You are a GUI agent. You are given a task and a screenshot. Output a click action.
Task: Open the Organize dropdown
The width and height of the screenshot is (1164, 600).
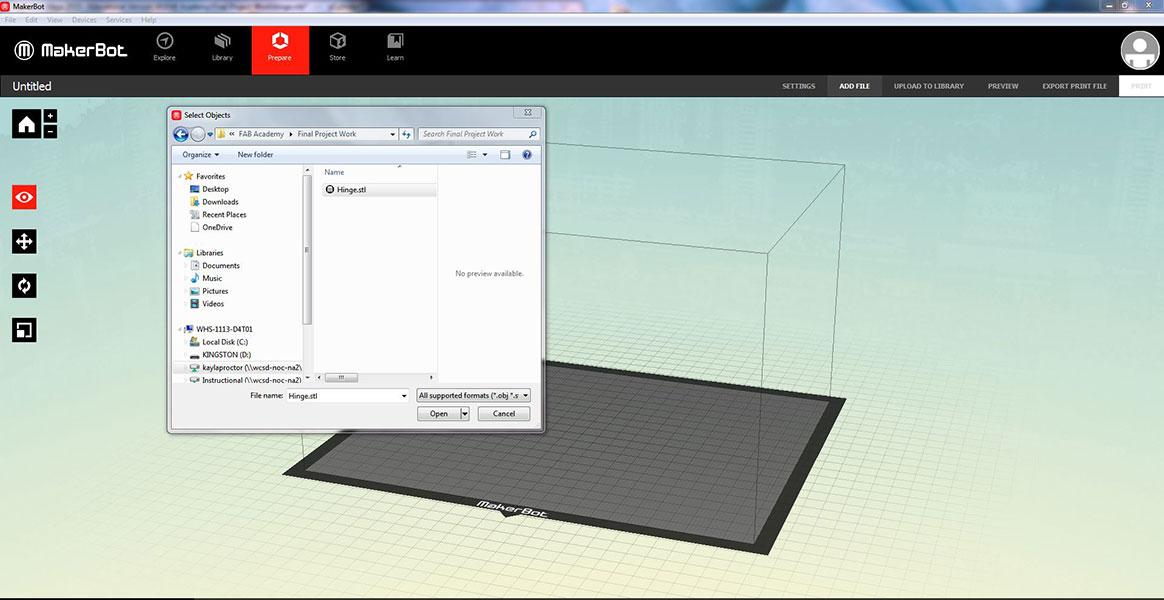(200, 154)
